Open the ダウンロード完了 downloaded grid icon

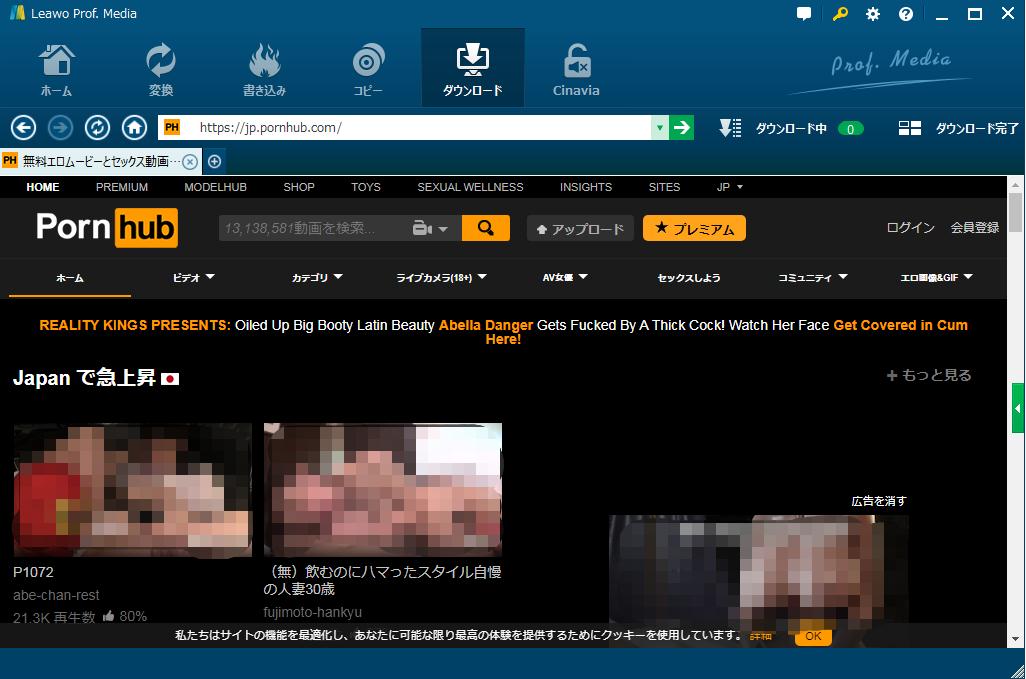click(910, 128)
